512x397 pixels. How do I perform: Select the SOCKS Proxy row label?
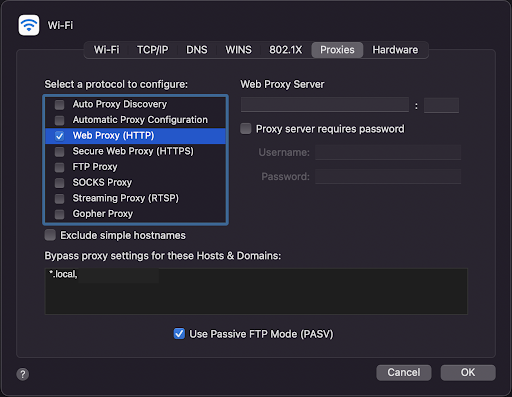[x=102, y=183]
